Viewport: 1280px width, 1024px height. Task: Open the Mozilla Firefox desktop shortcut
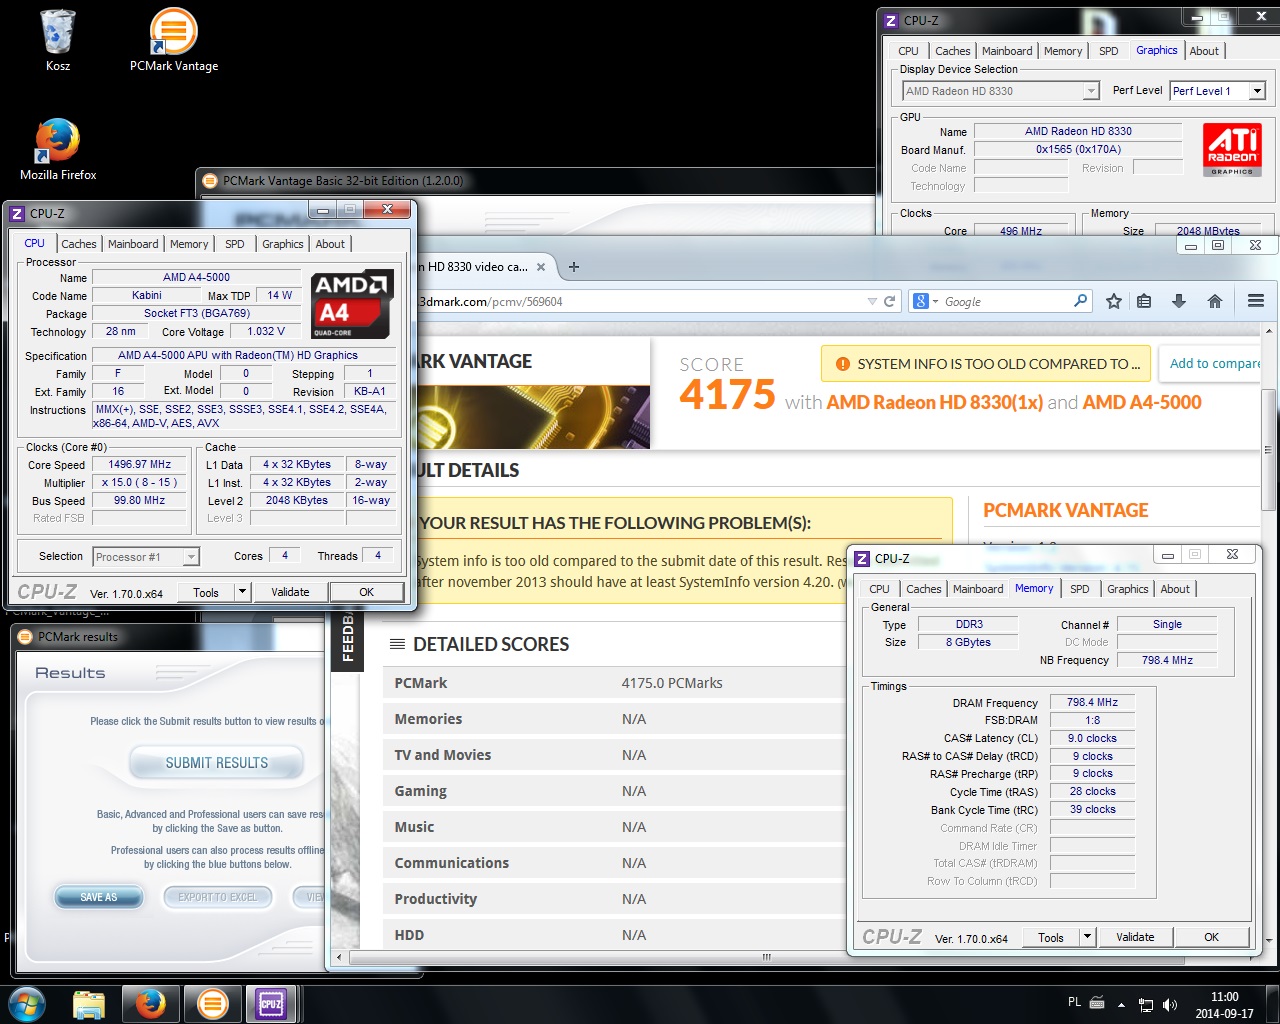click(58, 150)
